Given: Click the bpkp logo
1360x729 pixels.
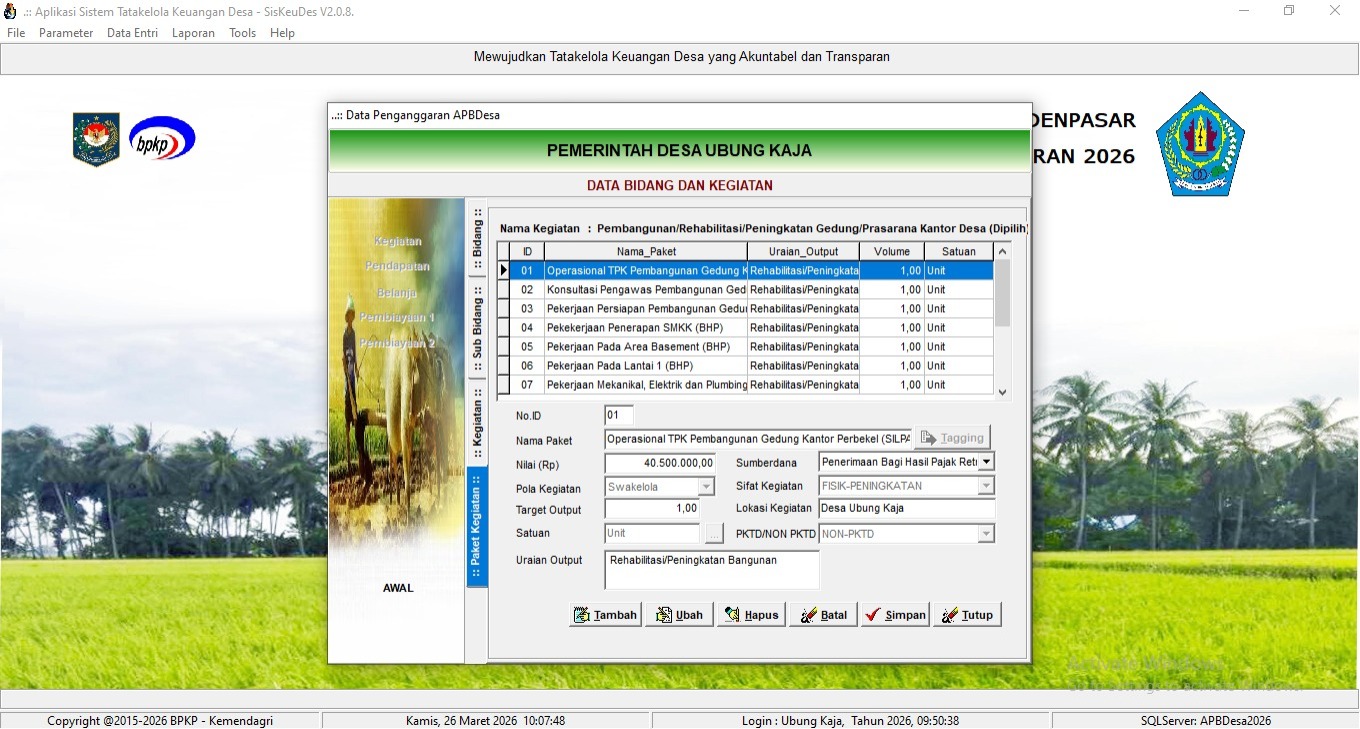Looking at the screenshot, I should (162, 138).
